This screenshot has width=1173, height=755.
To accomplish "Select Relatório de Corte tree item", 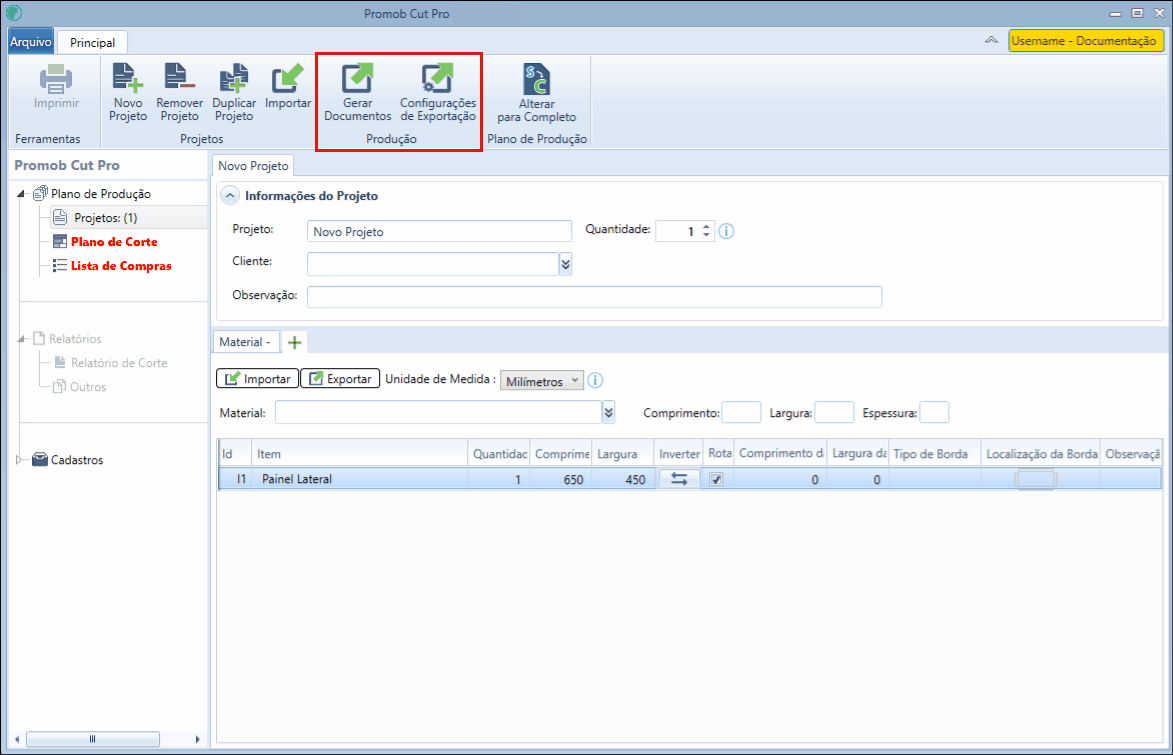I will click(118, 363).
